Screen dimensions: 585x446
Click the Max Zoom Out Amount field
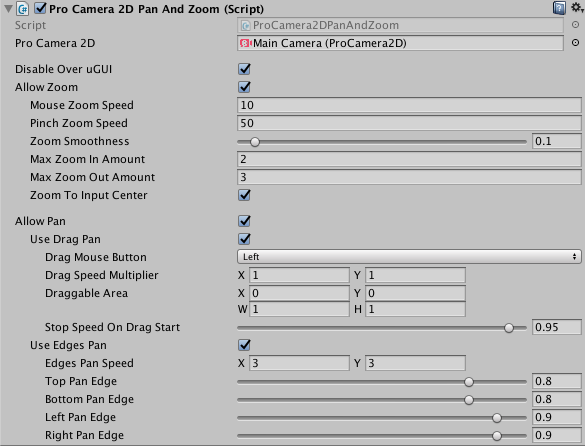409,177
